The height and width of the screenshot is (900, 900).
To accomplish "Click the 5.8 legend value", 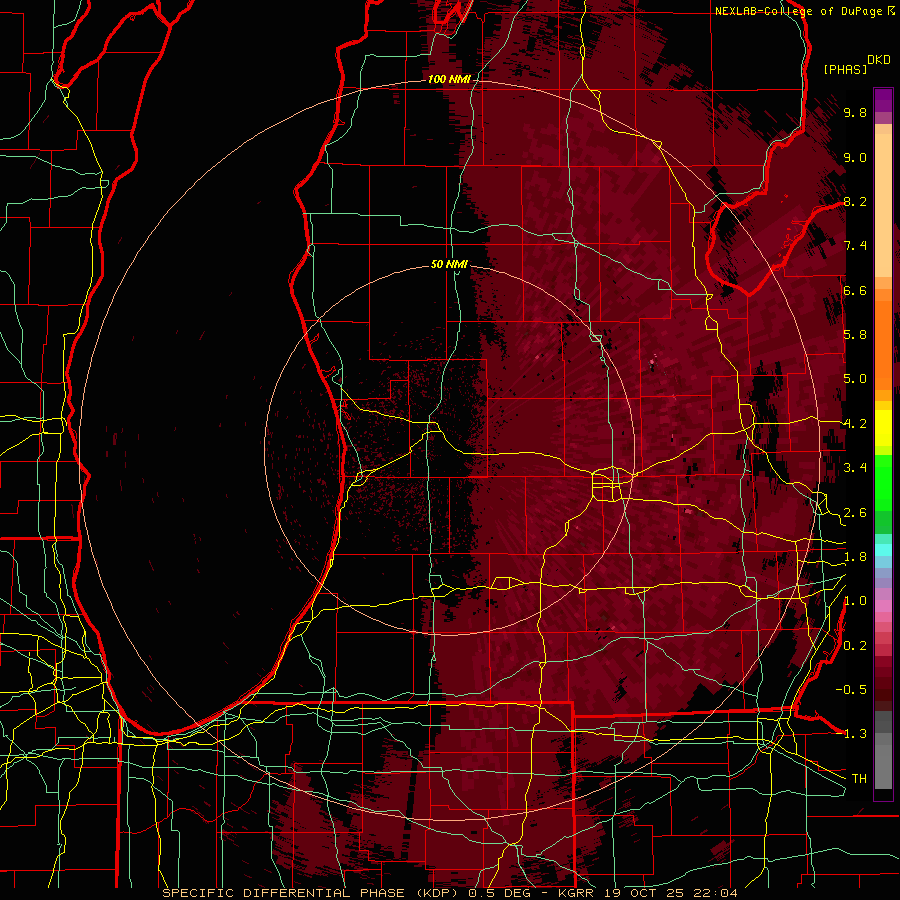I will click(855, 335).
